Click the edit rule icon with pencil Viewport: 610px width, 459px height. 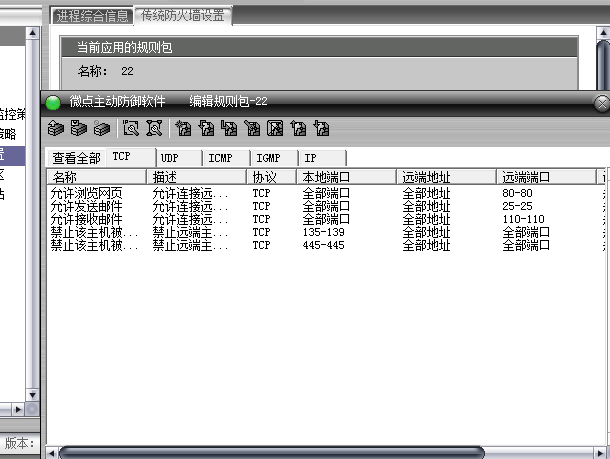pos(252,128)
